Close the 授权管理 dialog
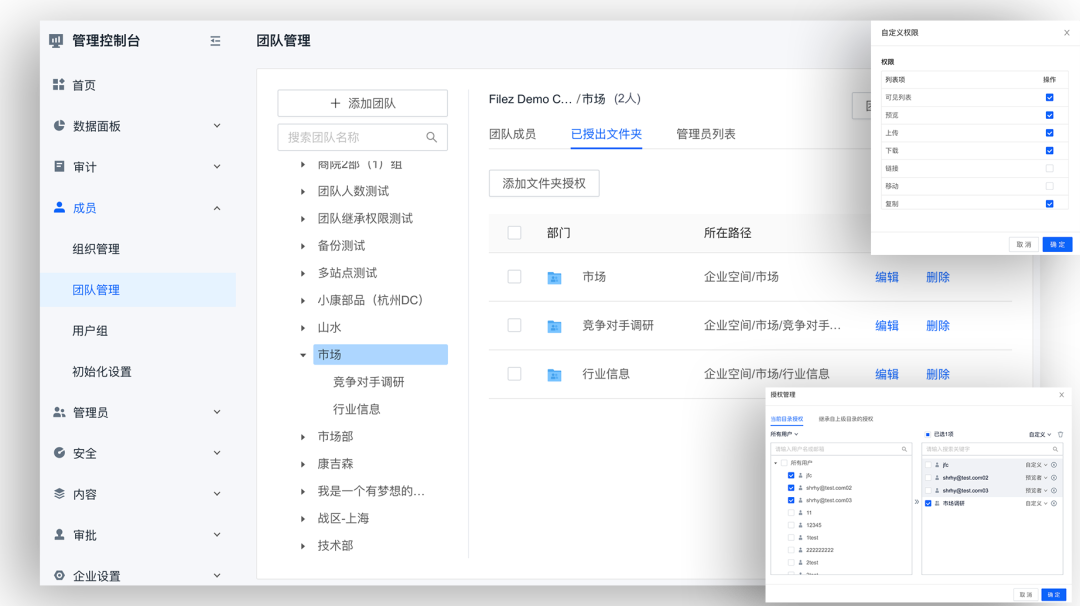 click(1061, 395)
